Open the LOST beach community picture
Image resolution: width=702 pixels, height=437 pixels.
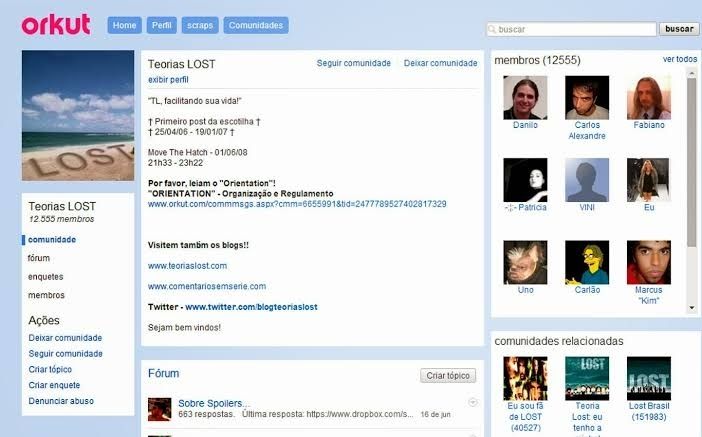(x=78, y=115)
